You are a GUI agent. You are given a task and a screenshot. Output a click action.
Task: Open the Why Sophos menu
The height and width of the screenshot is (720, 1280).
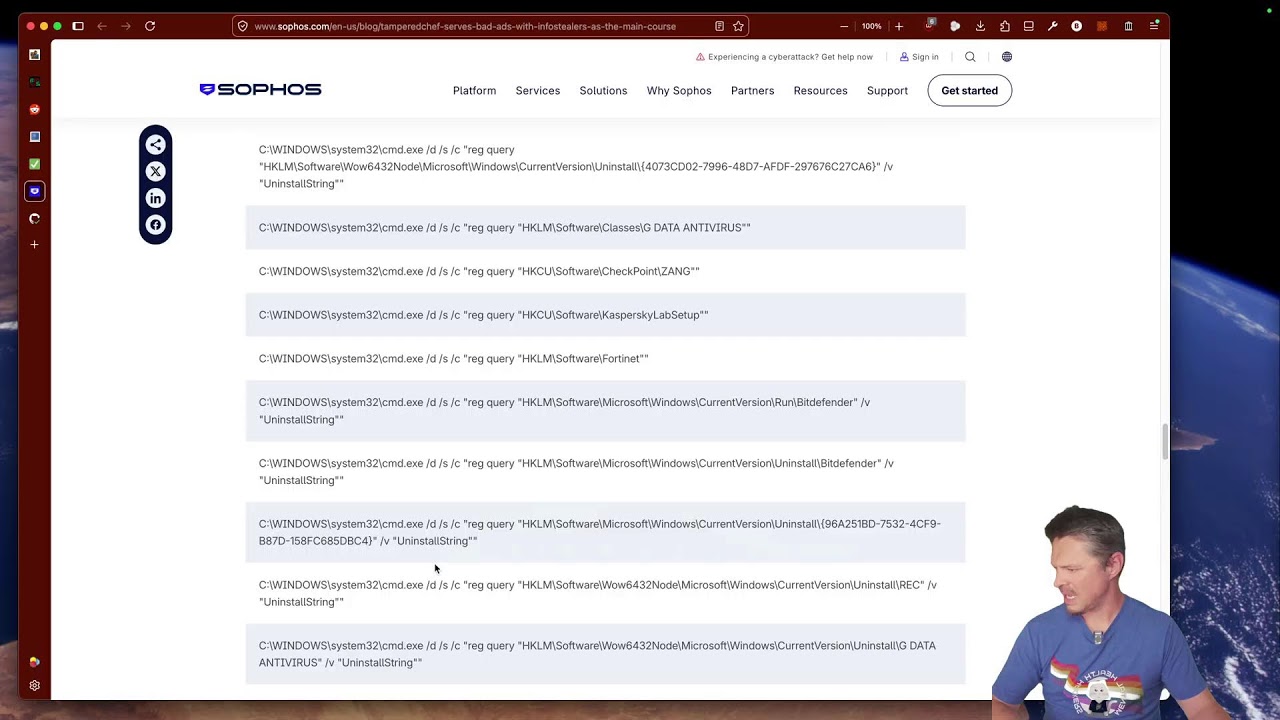coord(679,91)
